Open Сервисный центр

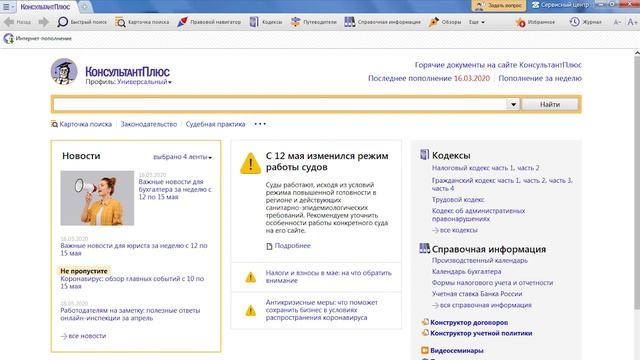[560, 5]
